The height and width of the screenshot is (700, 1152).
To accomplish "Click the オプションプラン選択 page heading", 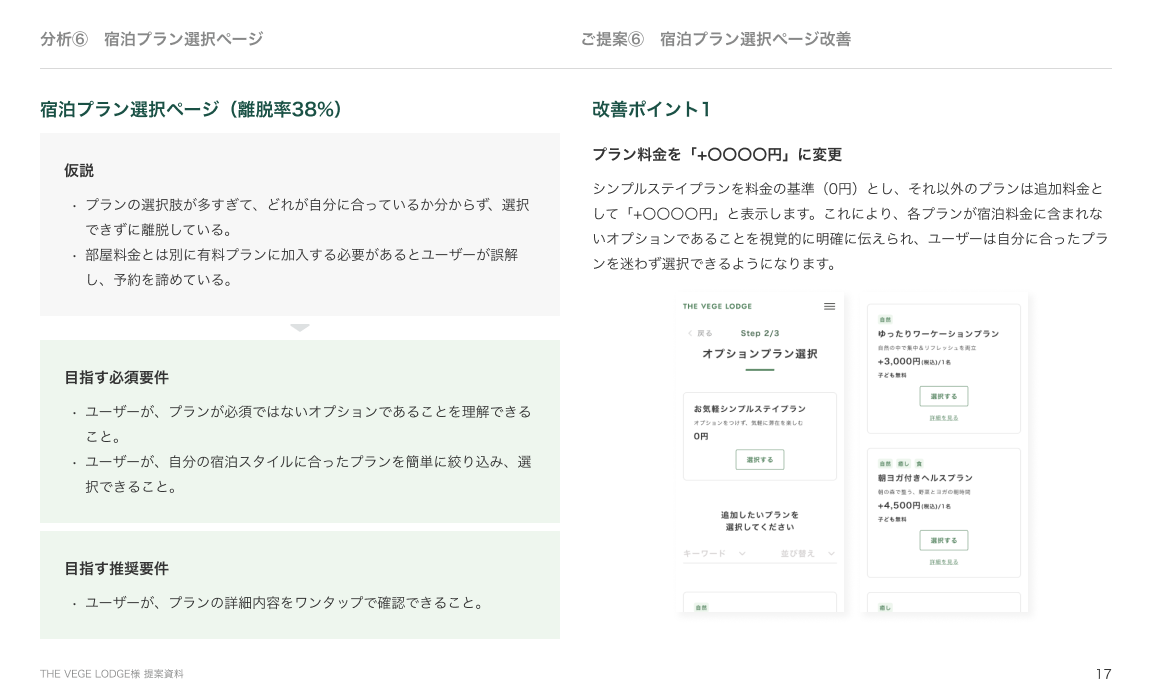I will click(760, 354).
